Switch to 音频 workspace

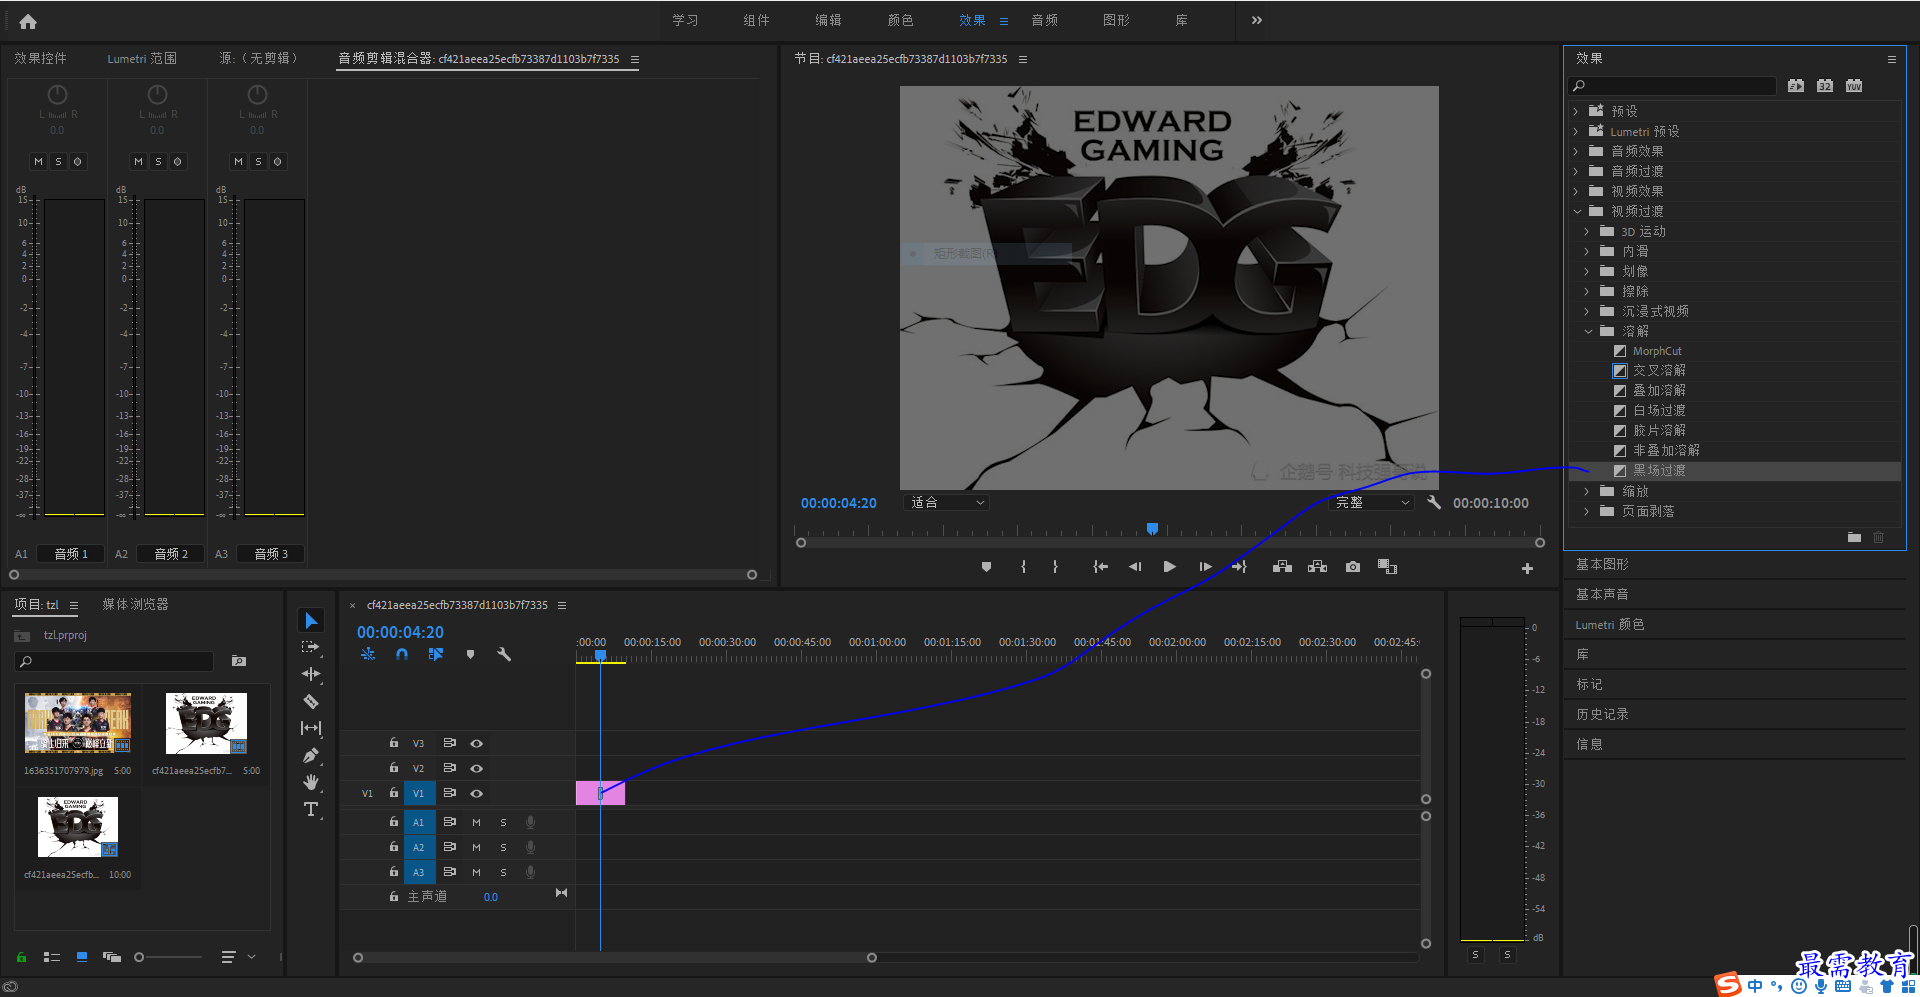point(1044,20)
